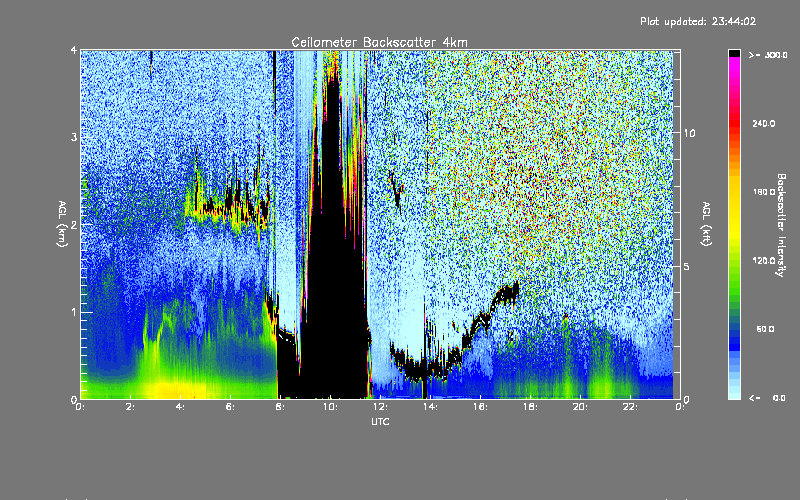Click the '3' km label on left axis
800x500 pixels.
coord(74,137)
